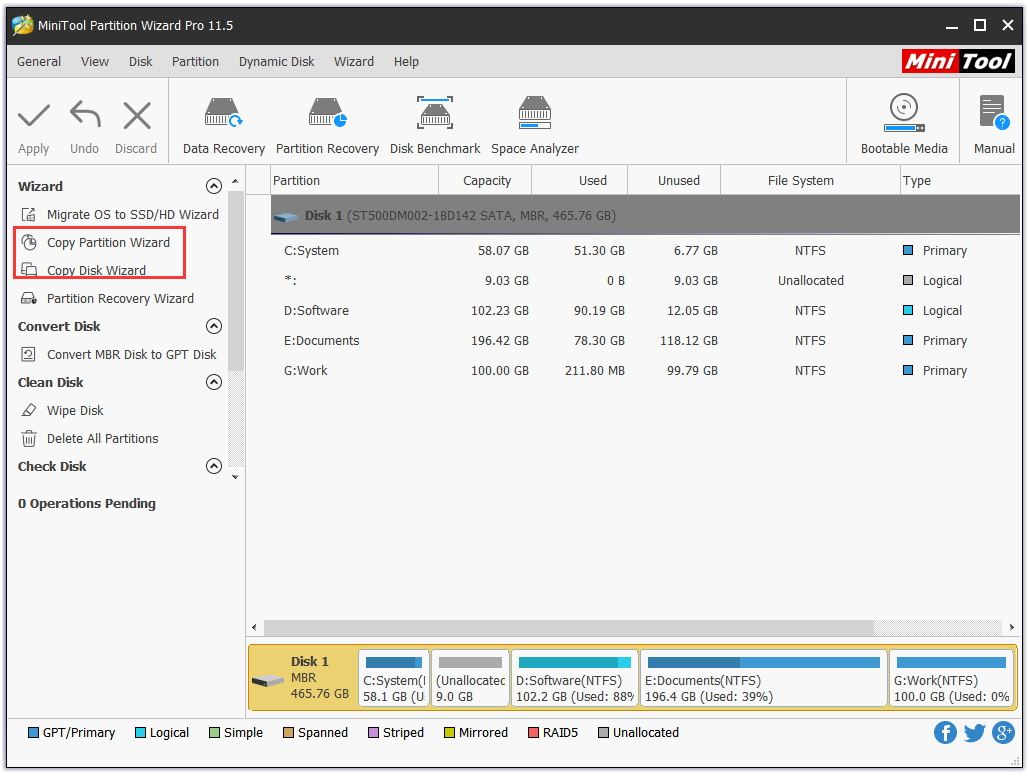1029x776 pixels.
Task: Open the Facebook share icon
Action: [945, 732]
